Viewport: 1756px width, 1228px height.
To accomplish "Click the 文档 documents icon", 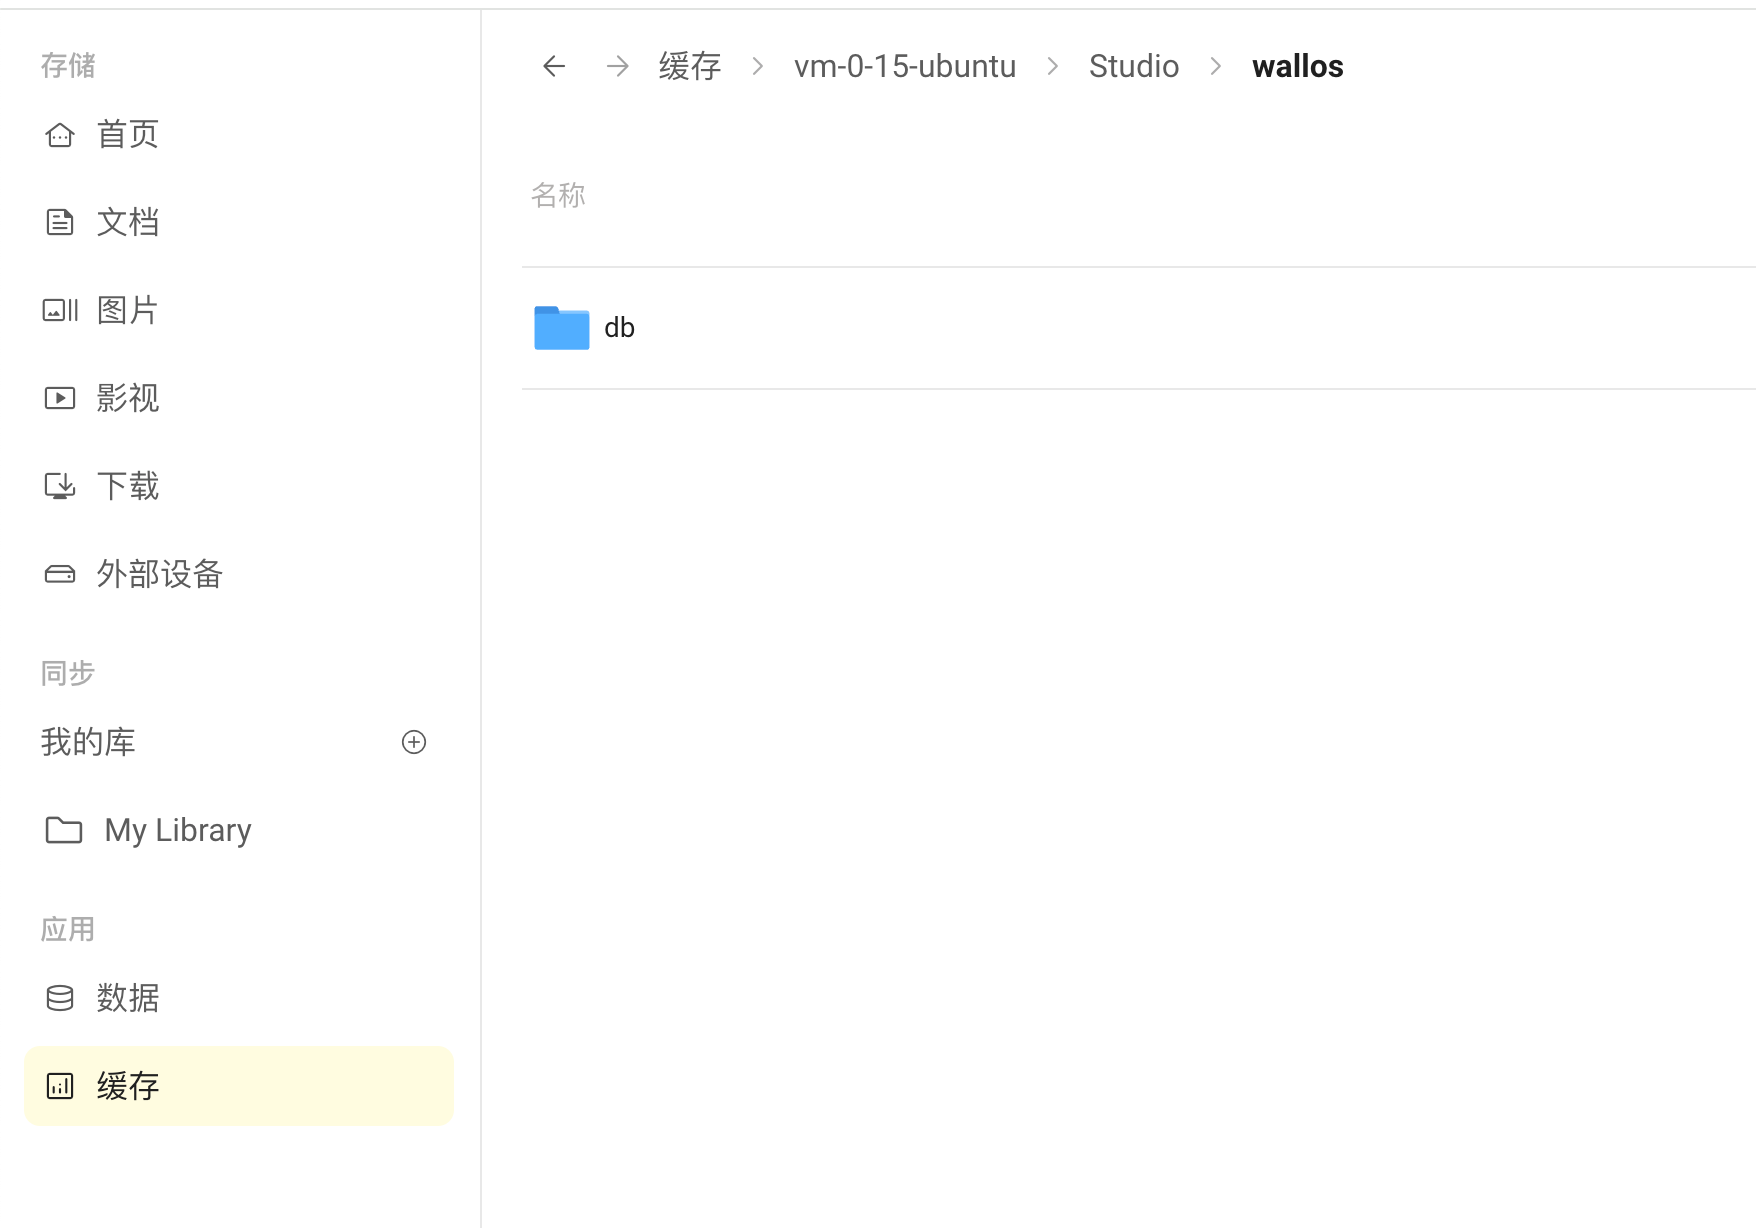I will [60, 222].
